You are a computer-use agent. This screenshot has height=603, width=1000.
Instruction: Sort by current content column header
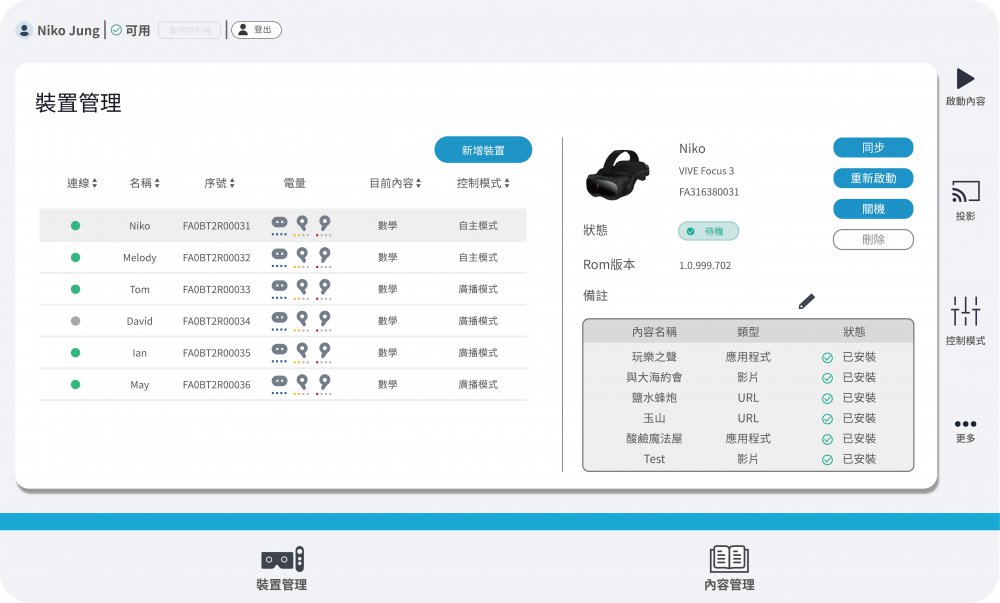point(395,184)
